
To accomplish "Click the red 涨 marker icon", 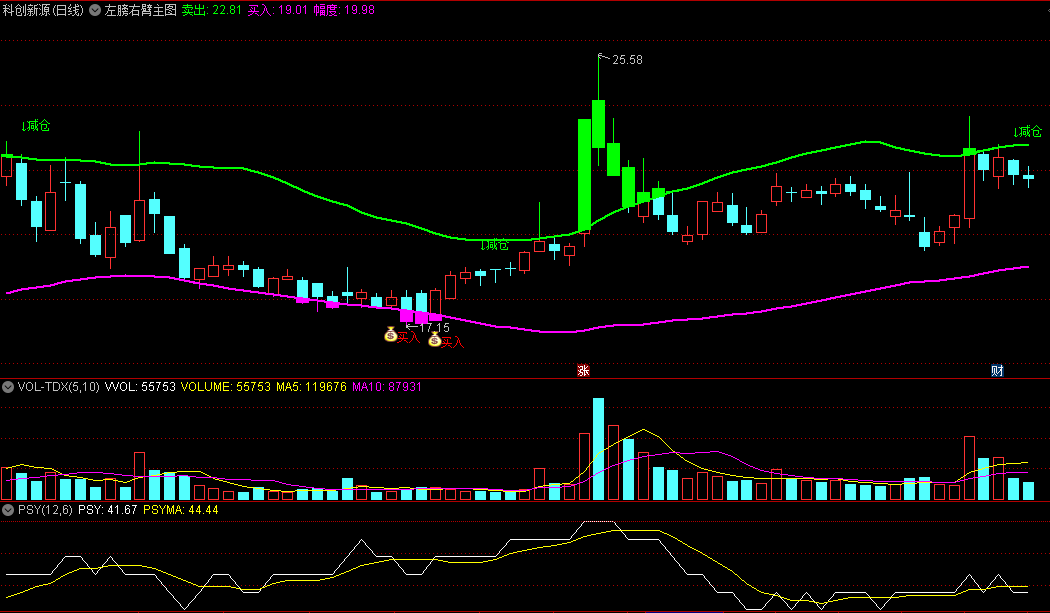I will tap(583, 370).
